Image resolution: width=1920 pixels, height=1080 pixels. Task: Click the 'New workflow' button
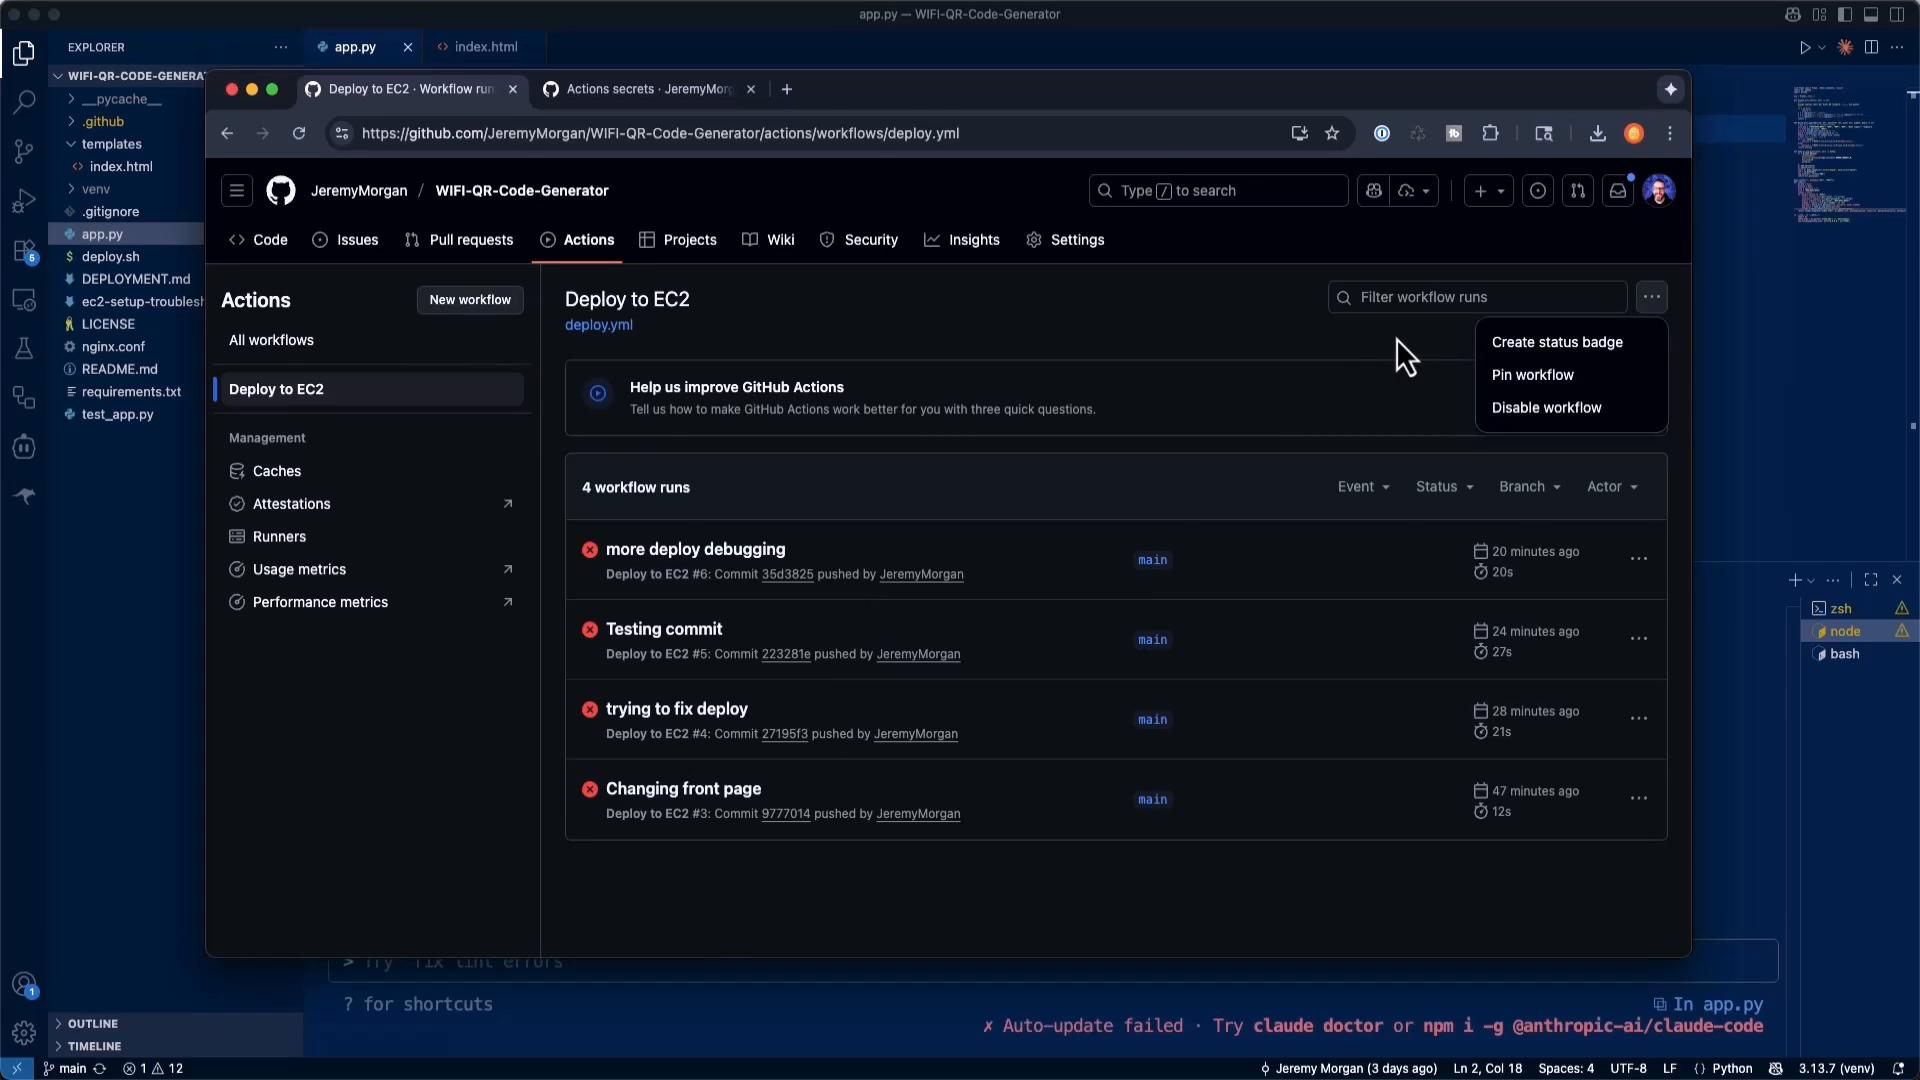470,300
